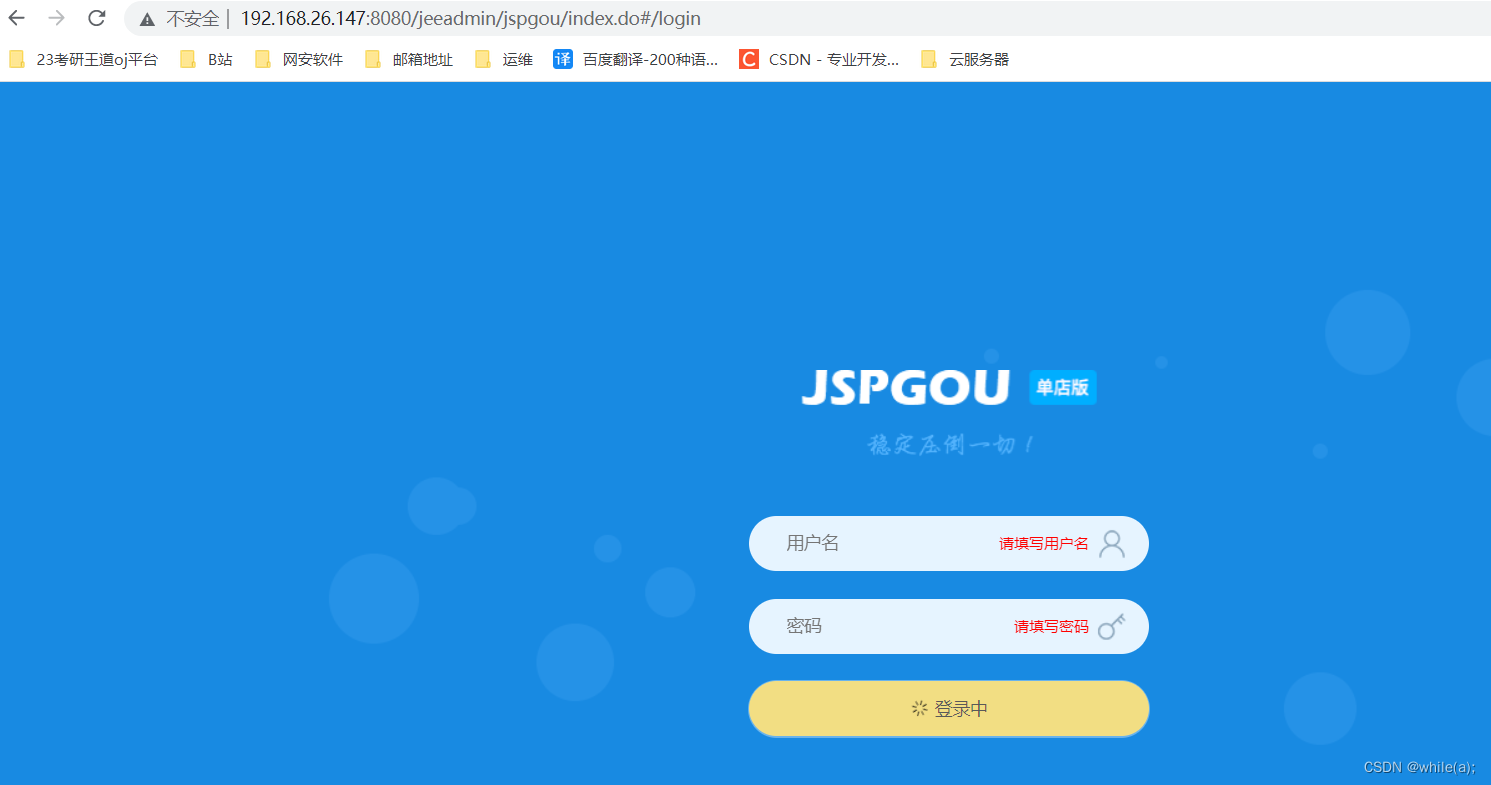This screenshot has height=785, width=1491.
Task: Click the browser back arrow
Action: 17,18
